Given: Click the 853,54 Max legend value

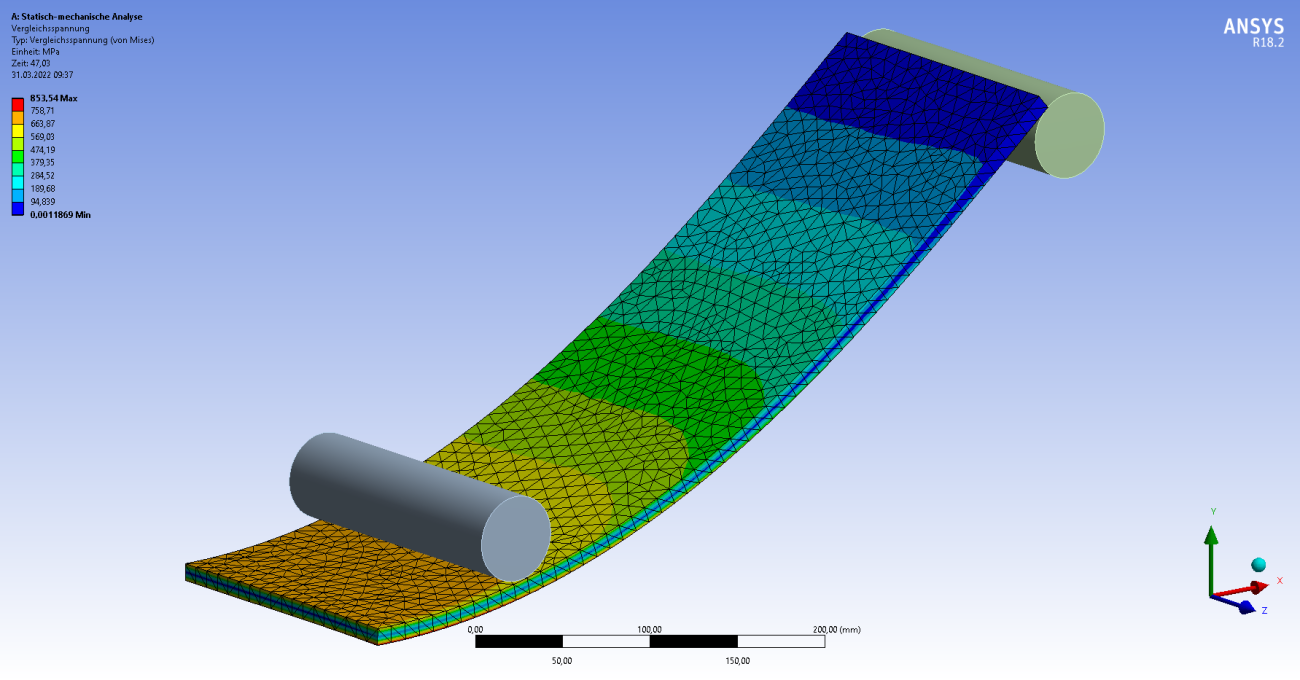Looking at the screenshot, I should [53, 98].
